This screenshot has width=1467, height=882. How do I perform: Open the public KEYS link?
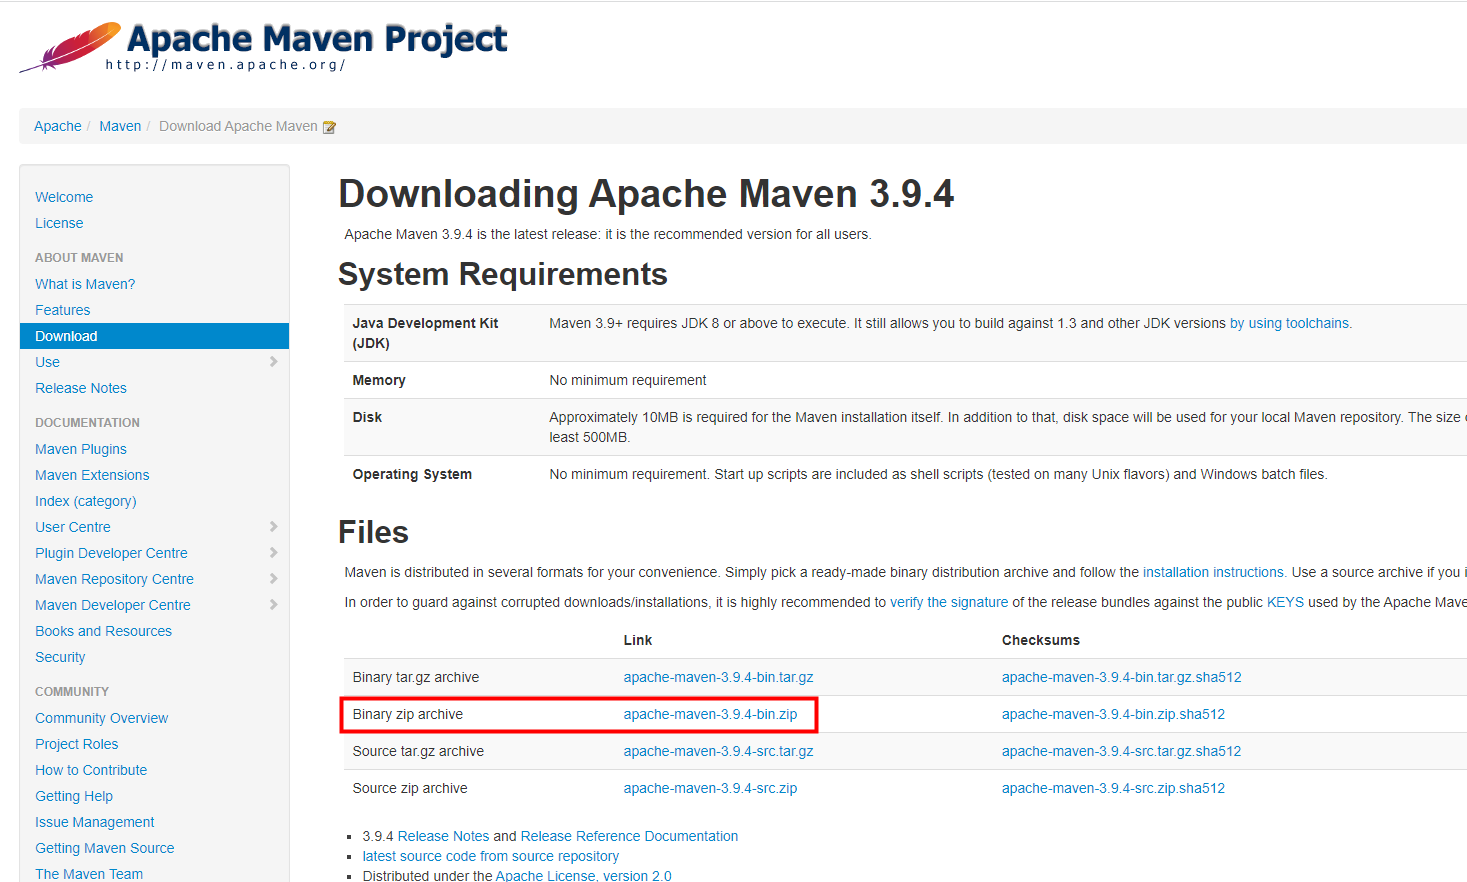tap(1285, 602)
